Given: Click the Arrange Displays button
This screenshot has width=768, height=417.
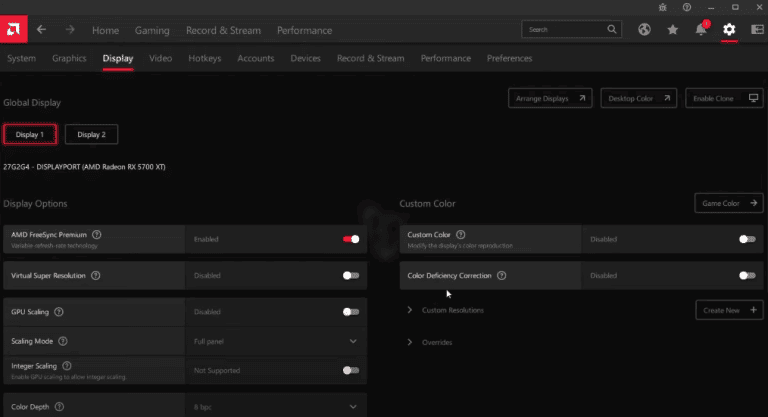Looking at the screenshot, I should click(x=550, y=98).
